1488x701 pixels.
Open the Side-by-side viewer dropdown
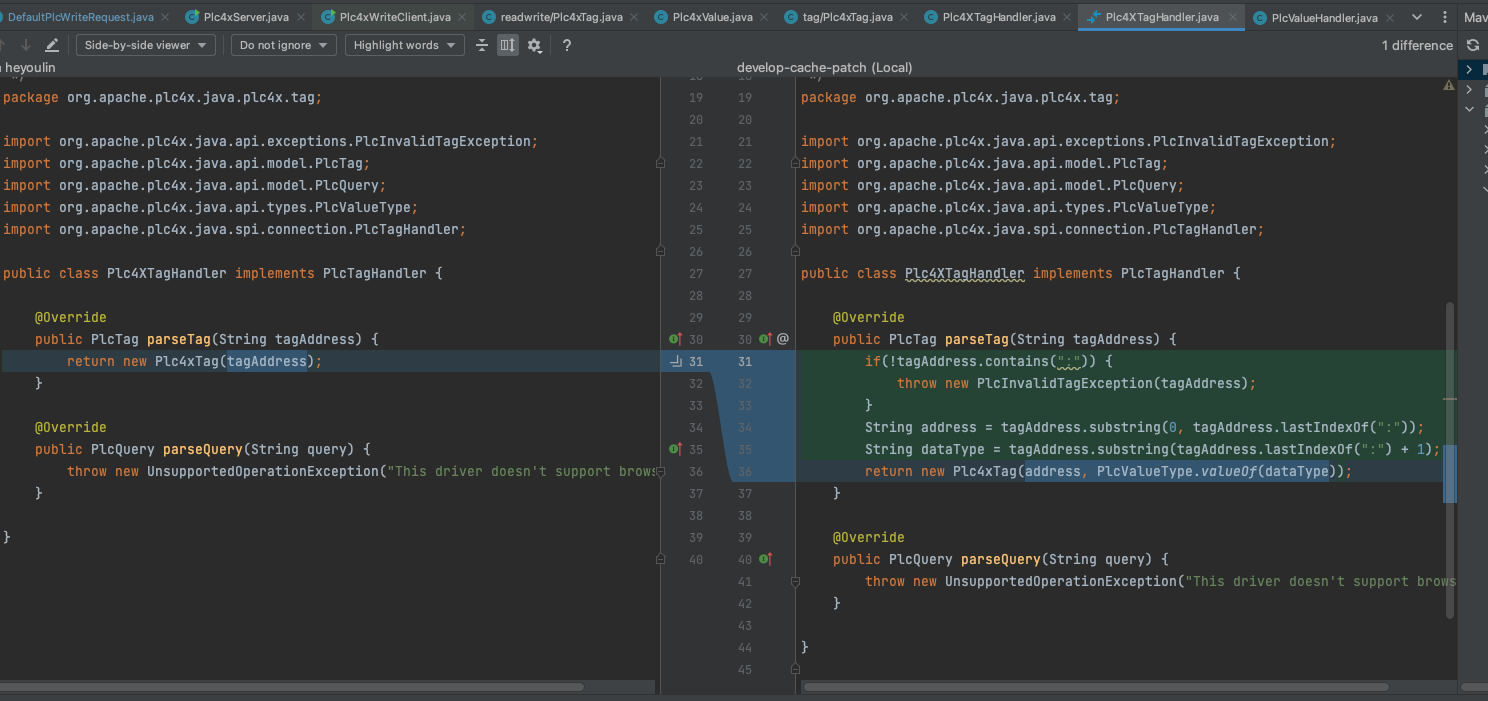146,45
